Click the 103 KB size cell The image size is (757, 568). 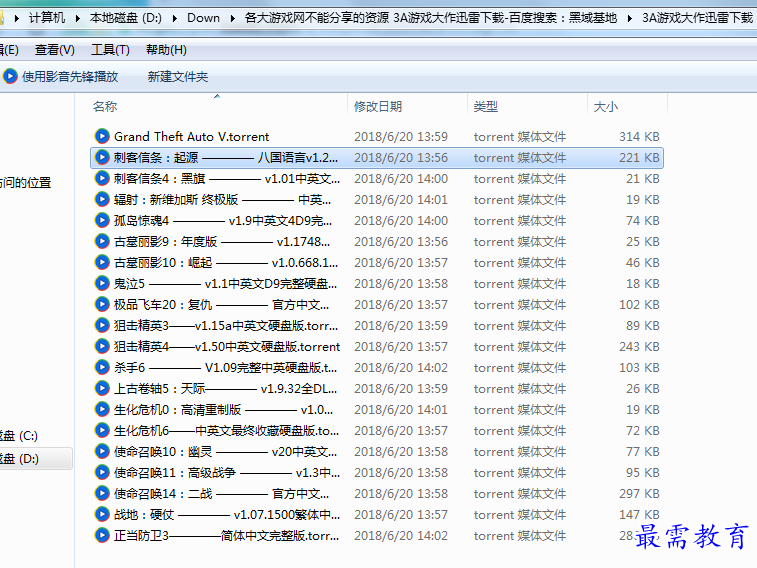coord(639,367)
